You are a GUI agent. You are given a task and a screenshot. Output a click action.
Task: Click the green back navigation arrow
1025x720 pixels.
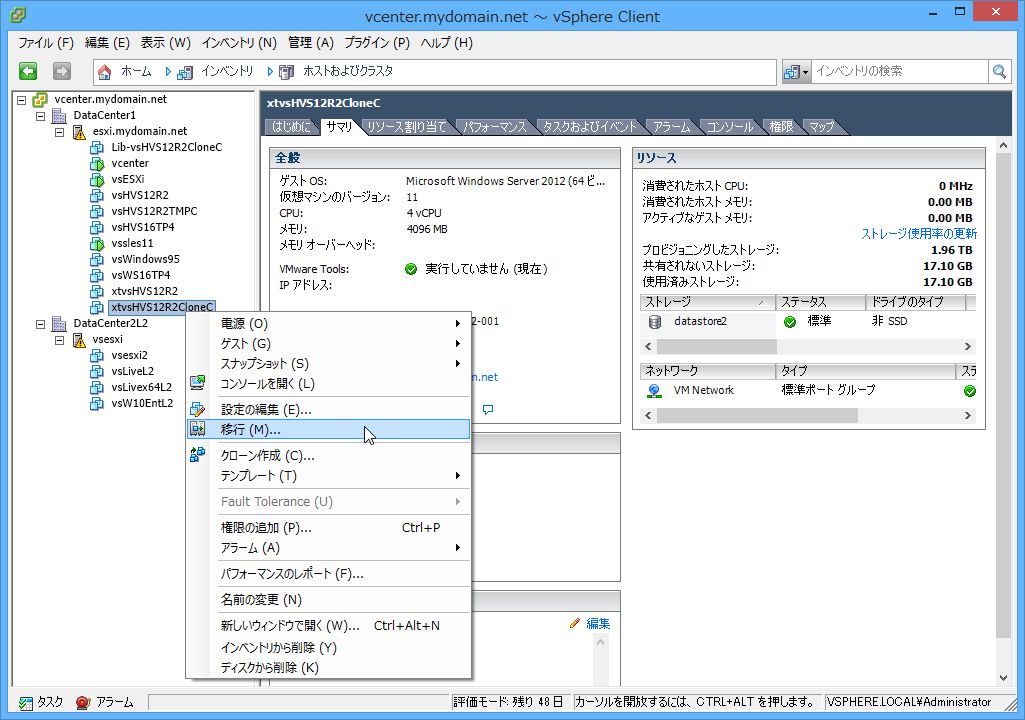[27, 71]
